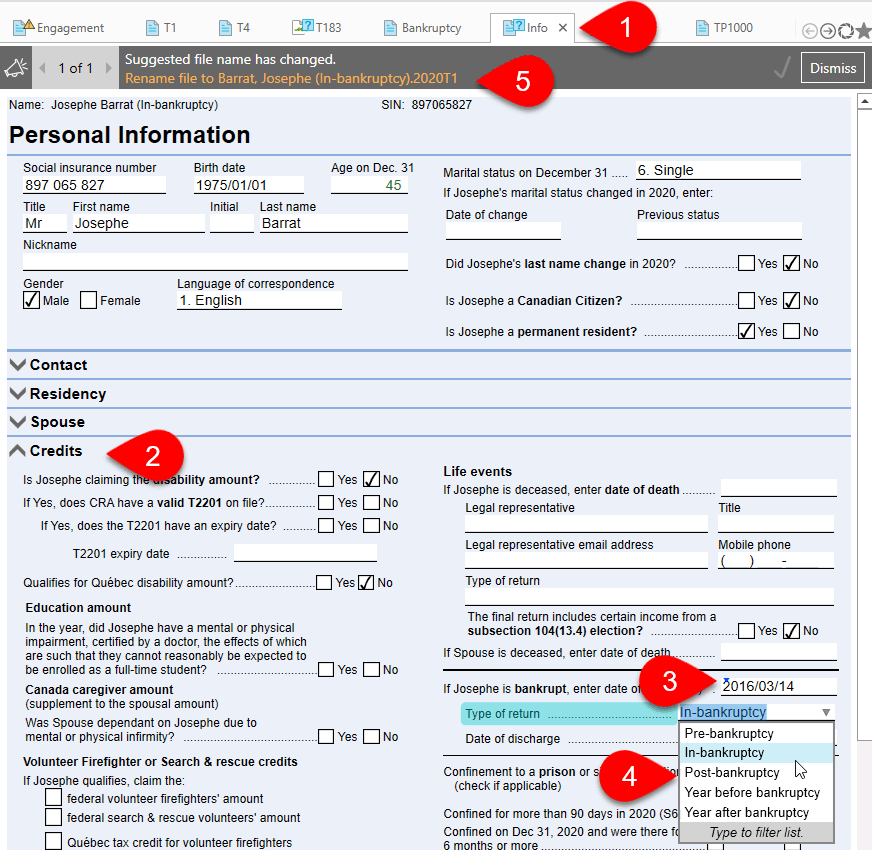The width and height of the screenshot is (872, 850).
Task: Open Language of correspondence dropdown
Action: tap(259, 300)
